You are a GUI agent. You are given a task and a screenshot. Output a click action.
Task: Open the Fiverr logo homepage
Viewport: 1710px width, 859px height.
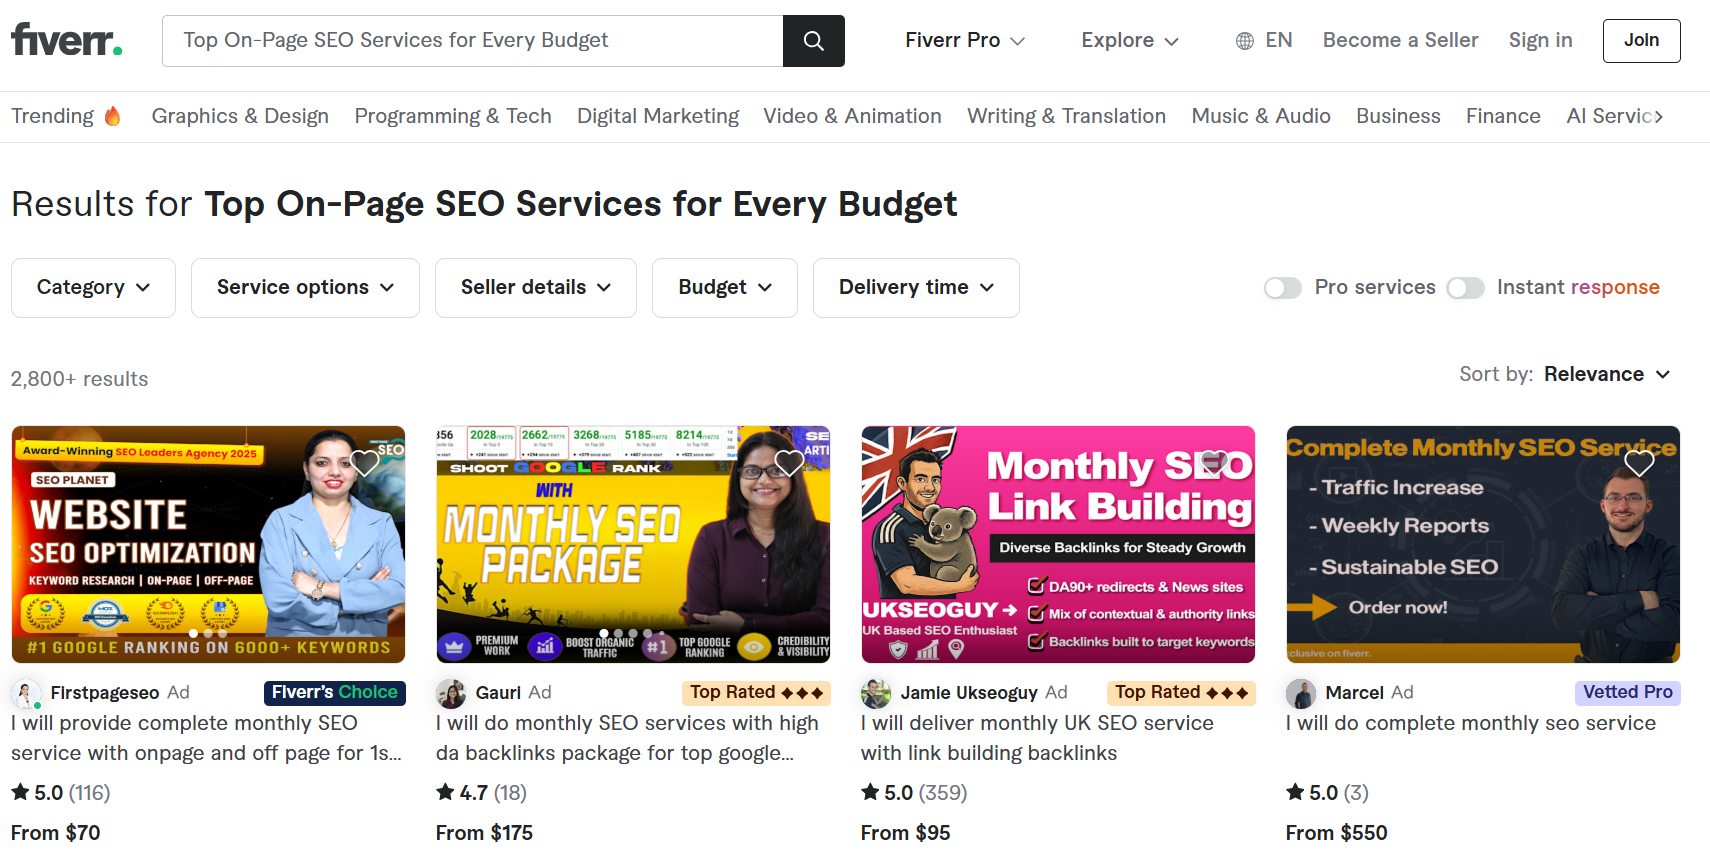[66, 40]
